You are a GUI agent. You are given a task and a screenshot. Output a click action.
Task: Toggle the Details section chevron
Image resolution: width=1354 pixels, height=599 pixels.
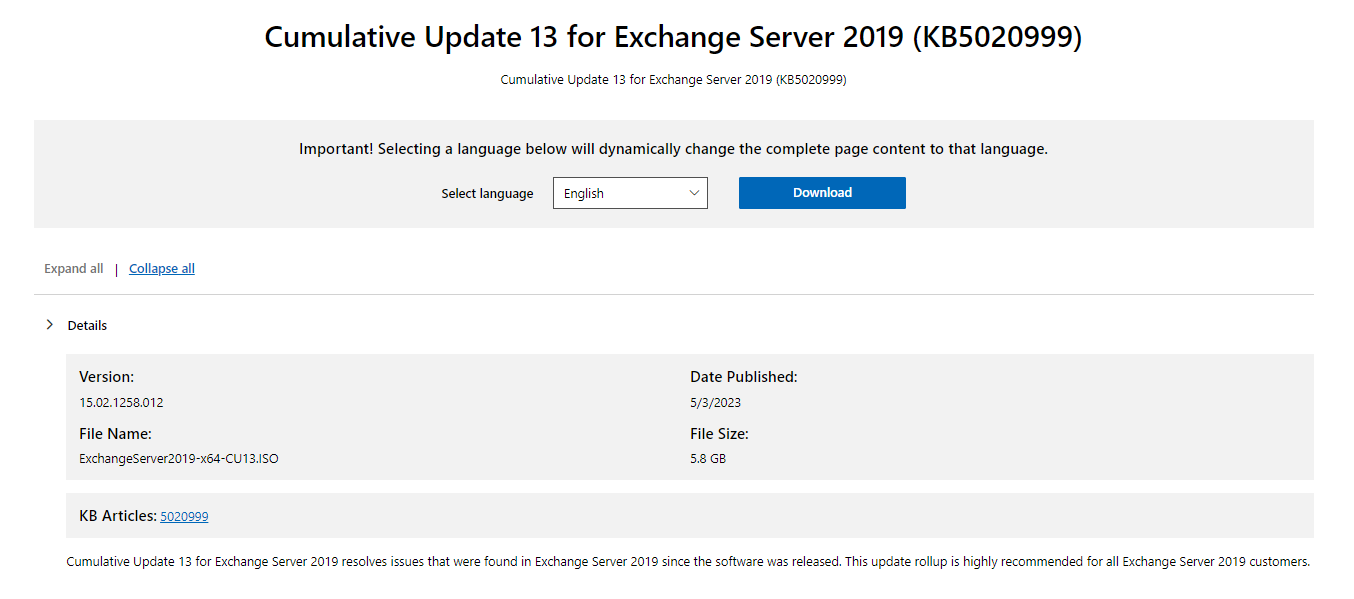coord(50,325)
